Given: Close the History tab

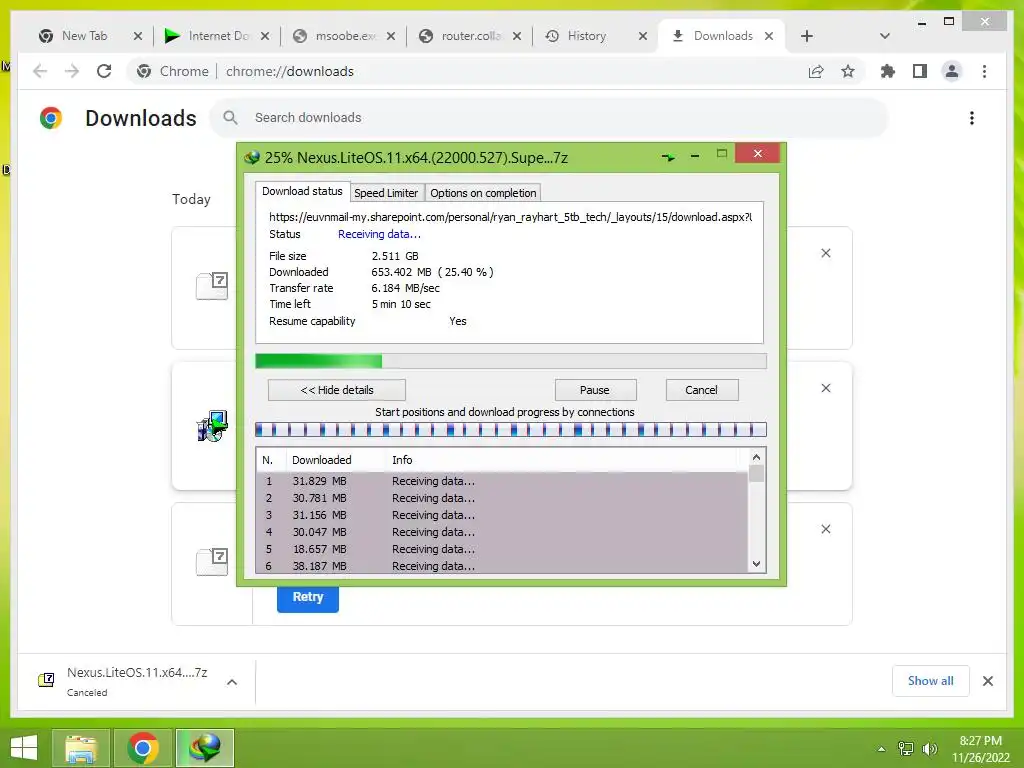Looking at the screenshot, I should (643, 36).
